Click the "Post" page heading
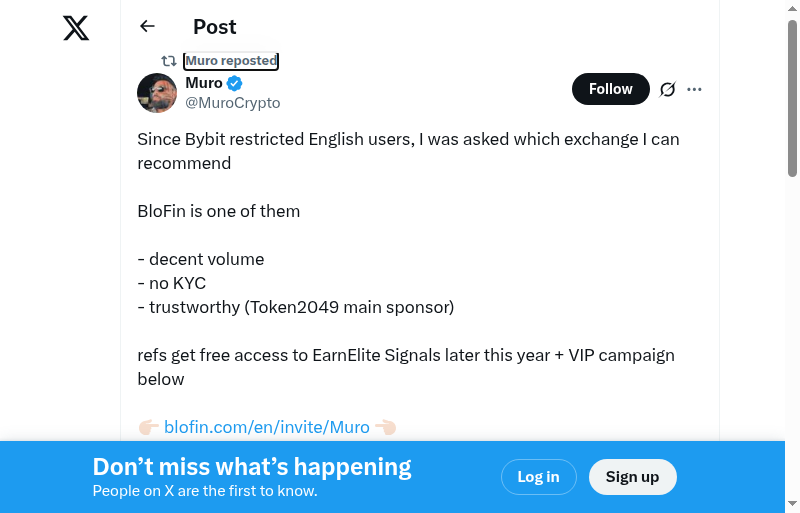This screenshot has width=800, height=513. pos(215,27)
